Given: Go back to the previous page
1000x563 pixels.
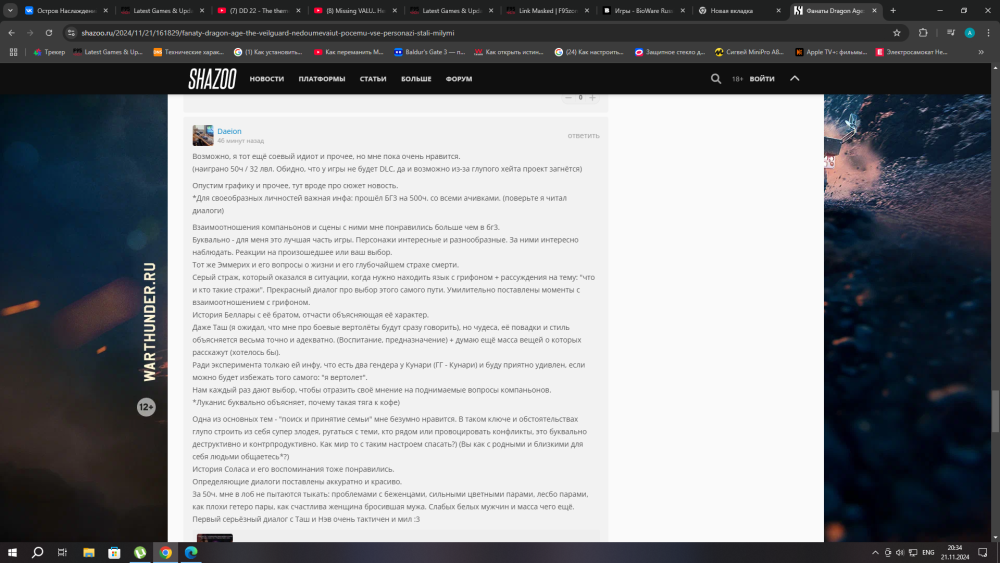Looking at the screenshot, I should coord(13,32).
